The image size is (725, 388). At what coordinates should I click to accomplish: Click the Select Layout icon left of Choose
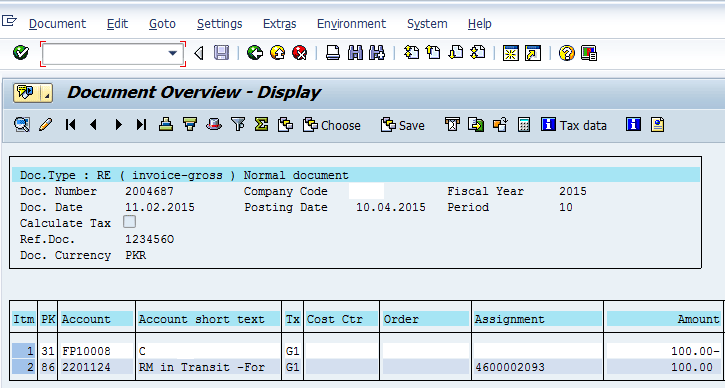point(286,124)
